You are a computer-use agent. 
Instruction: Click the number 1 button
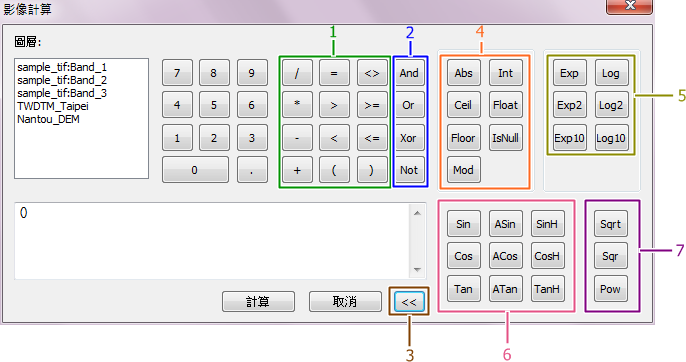pos(177,138)
